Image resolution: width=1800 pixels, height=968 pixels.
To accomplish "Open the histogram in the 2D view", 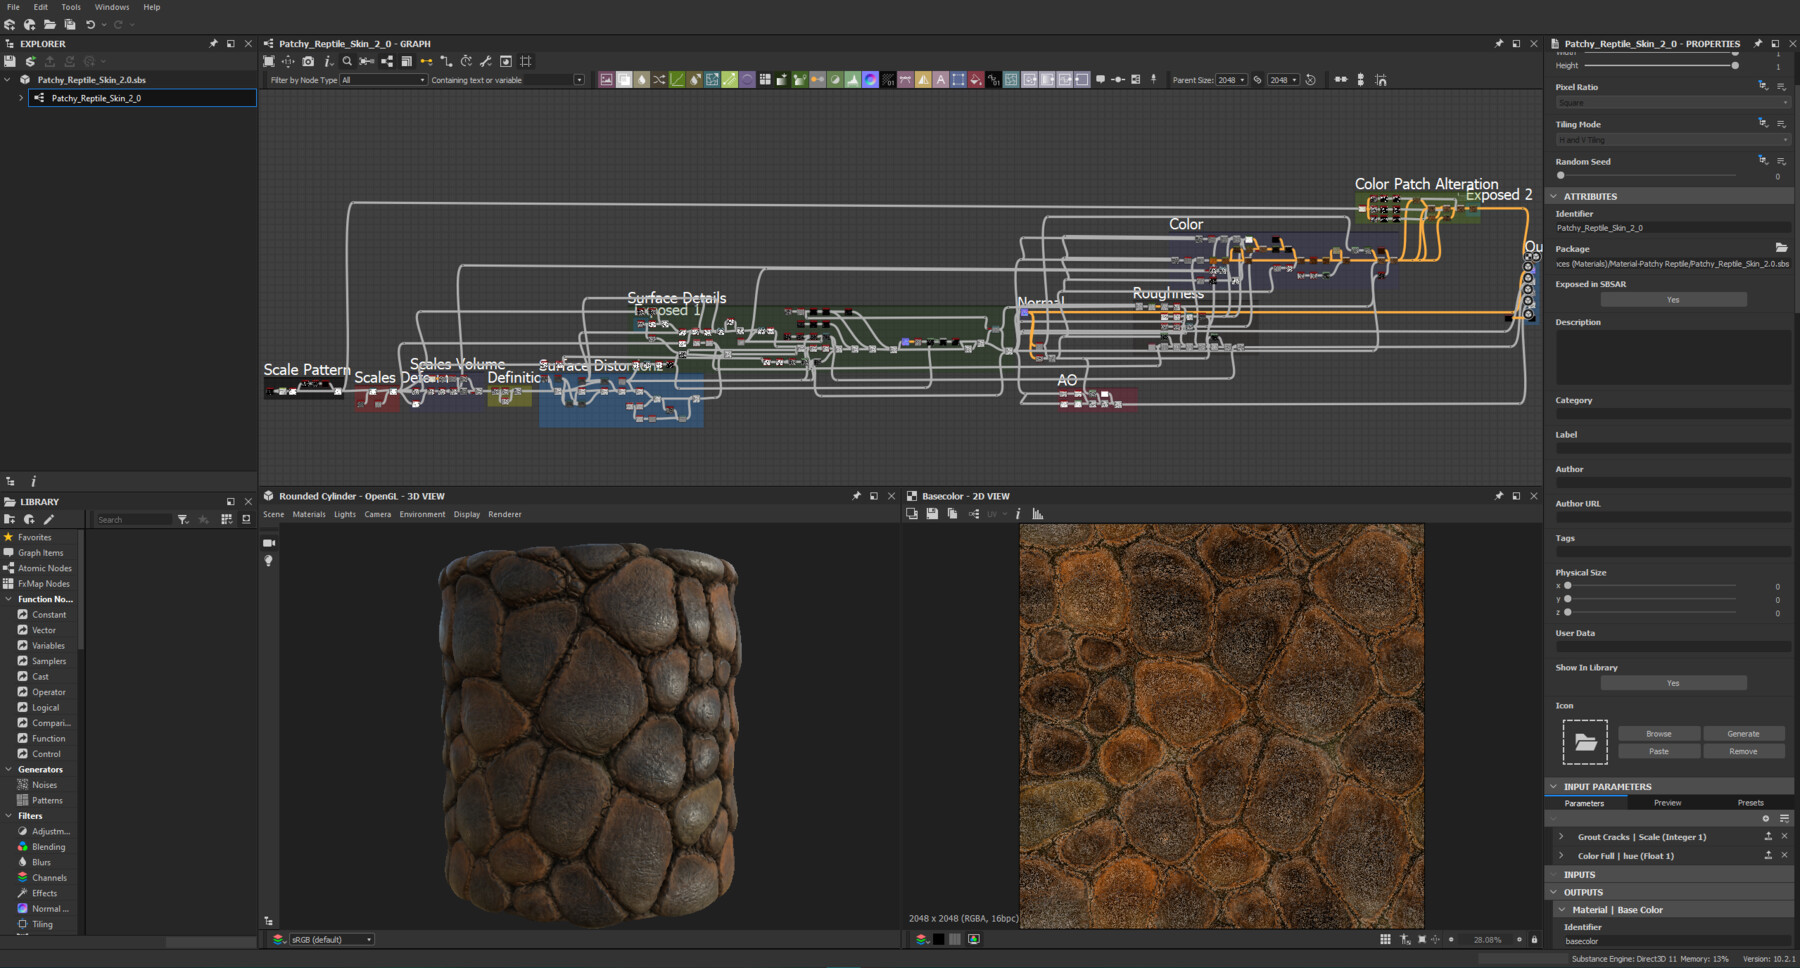I will coord(1037,513).
